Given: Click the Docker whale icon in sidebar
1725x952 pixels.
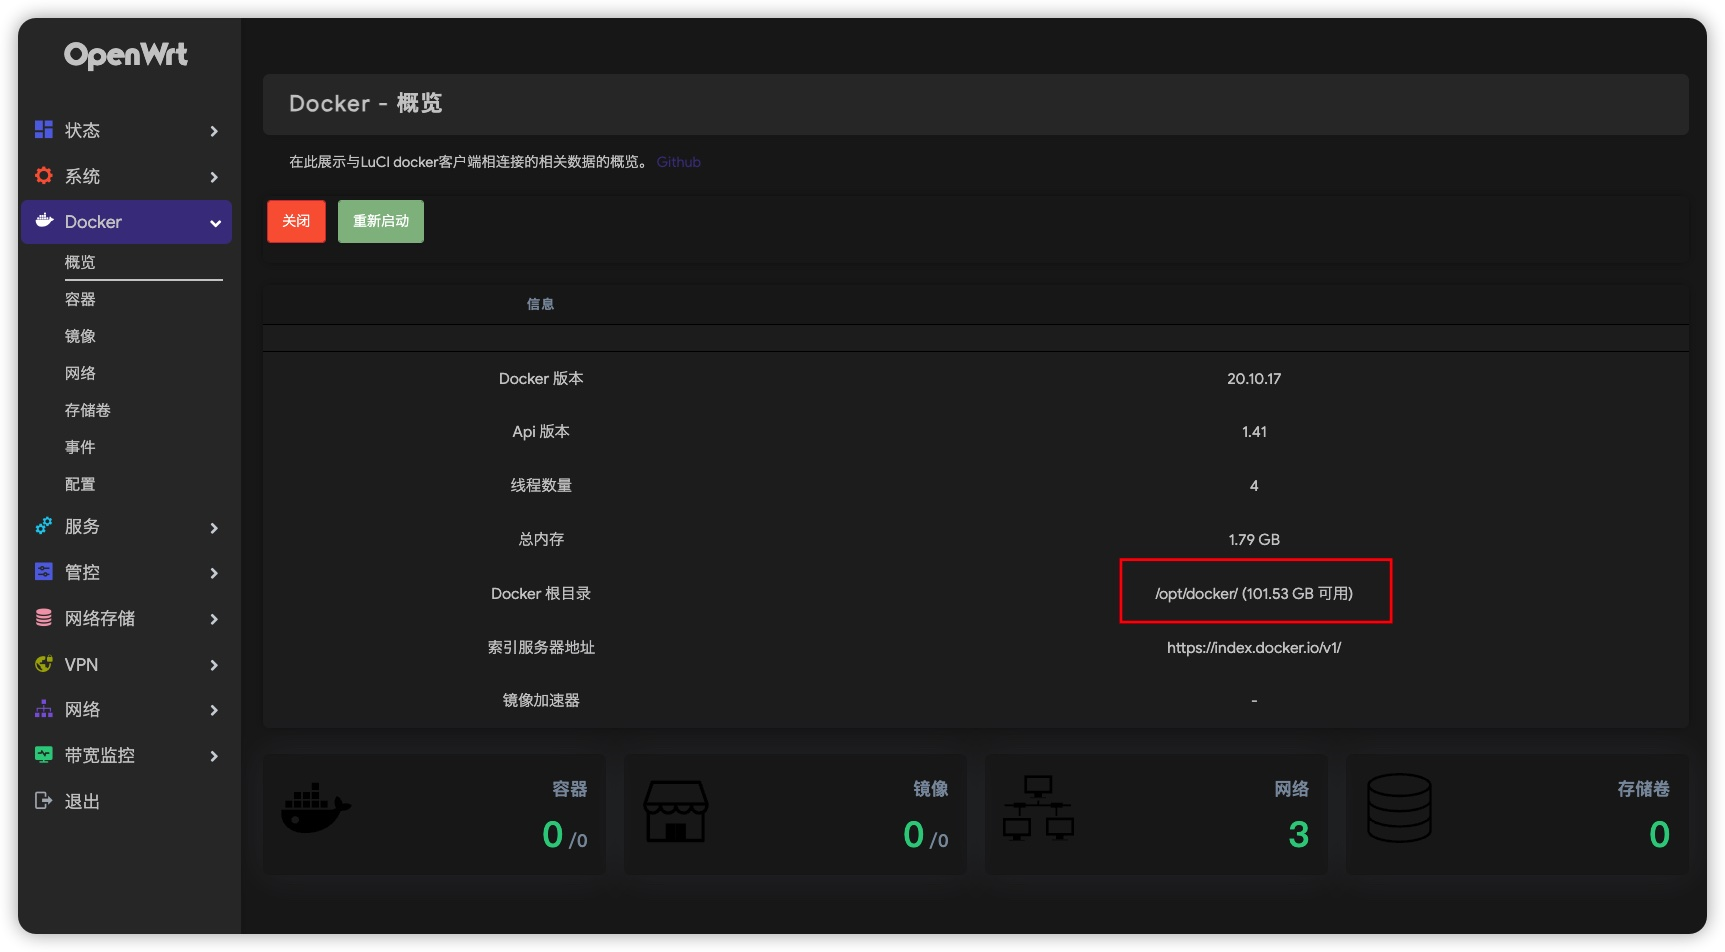Looking at the screenshot, I should (44, 221).
